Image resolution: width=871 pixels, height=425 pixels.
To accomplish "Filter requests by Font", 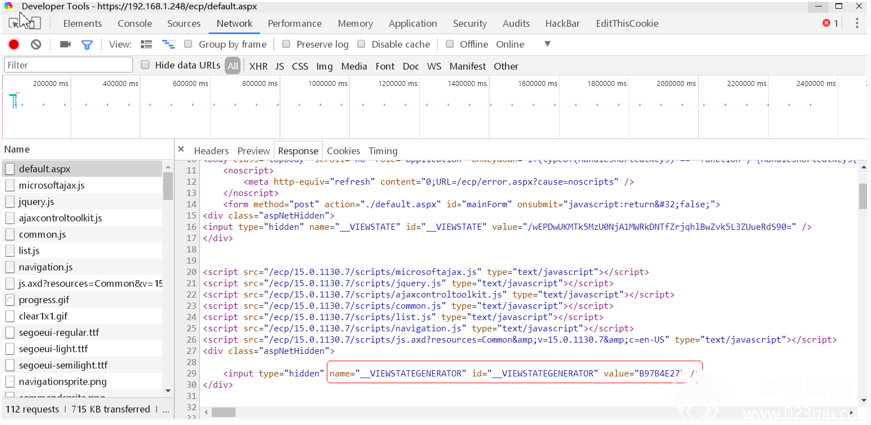I will point(385,66).
